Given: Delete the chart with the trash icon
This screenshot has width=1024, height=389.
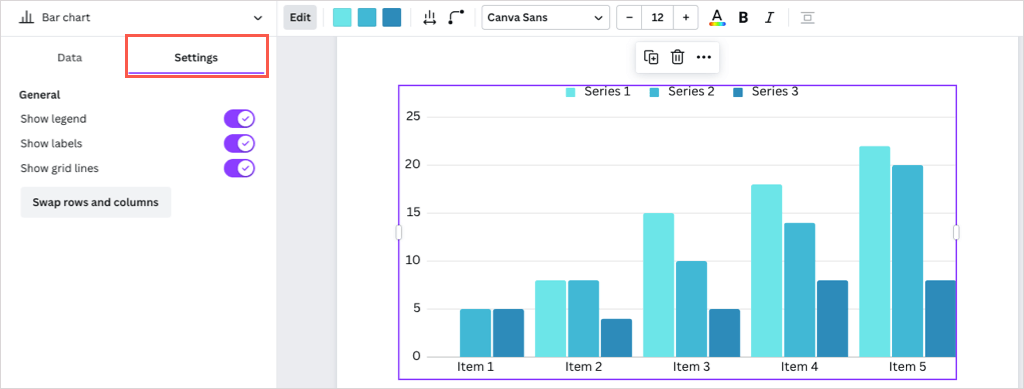Looking at the screenshot, I should (x=677, y=57).
